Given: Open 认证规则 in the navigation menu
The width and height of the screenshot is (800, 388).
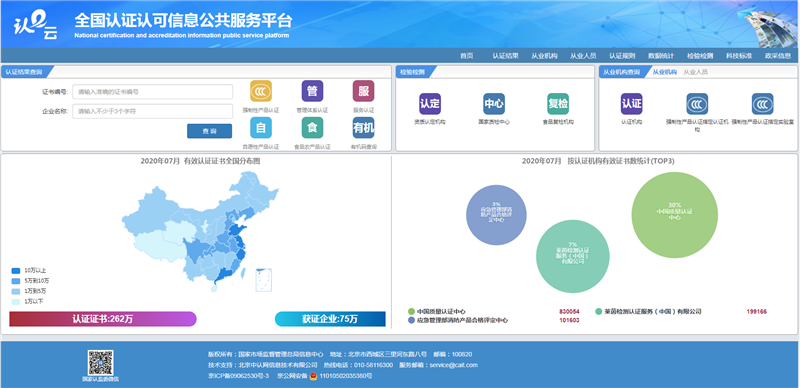Looking at the screenshot, I should point(622,56).
